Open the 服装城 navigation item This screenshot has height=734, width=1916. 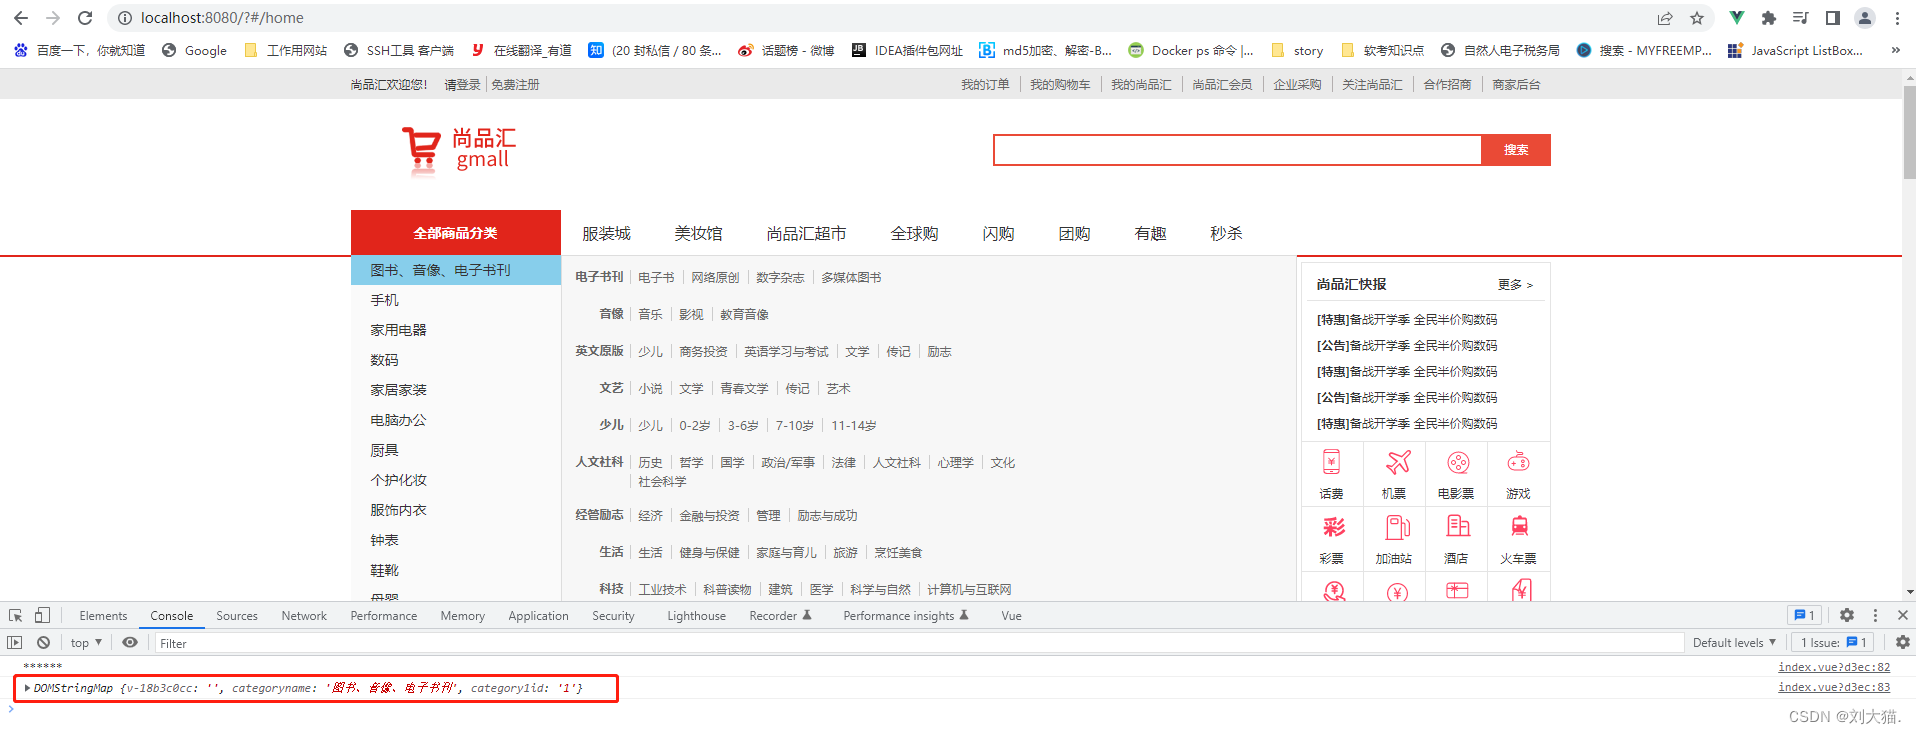point(606,233)
